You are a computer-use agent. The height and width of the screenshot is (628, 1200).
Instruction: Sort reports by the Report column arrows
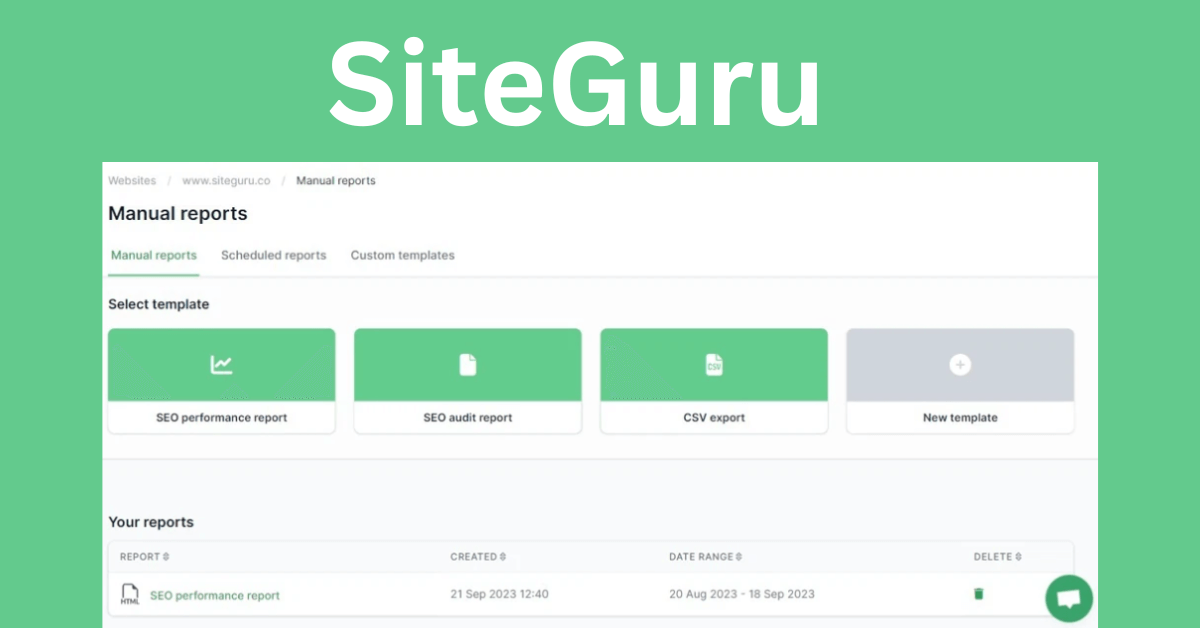point(167,557)
